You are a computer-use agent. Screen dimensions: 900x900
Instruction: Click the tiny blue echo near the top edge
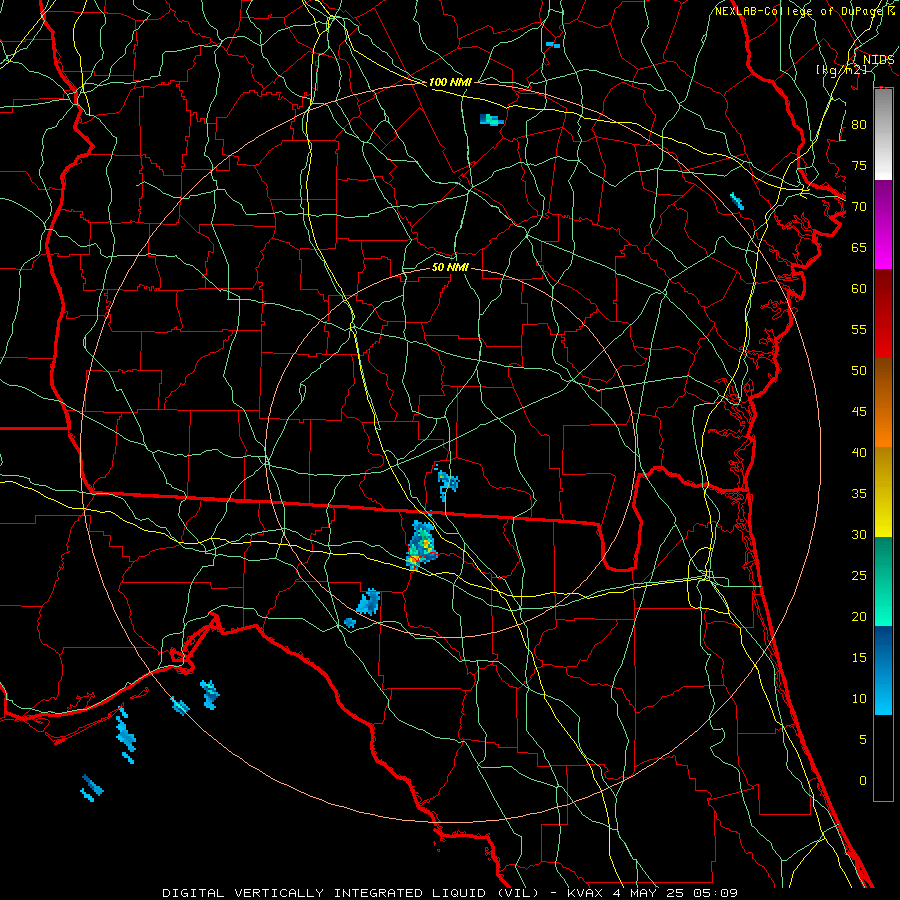553,44
